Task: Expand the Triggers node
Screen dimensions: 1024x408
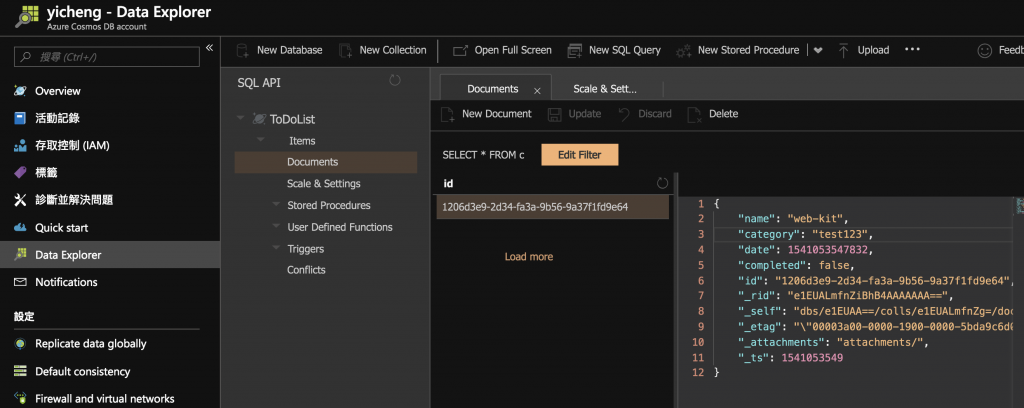Action: (x=276, y=248)
